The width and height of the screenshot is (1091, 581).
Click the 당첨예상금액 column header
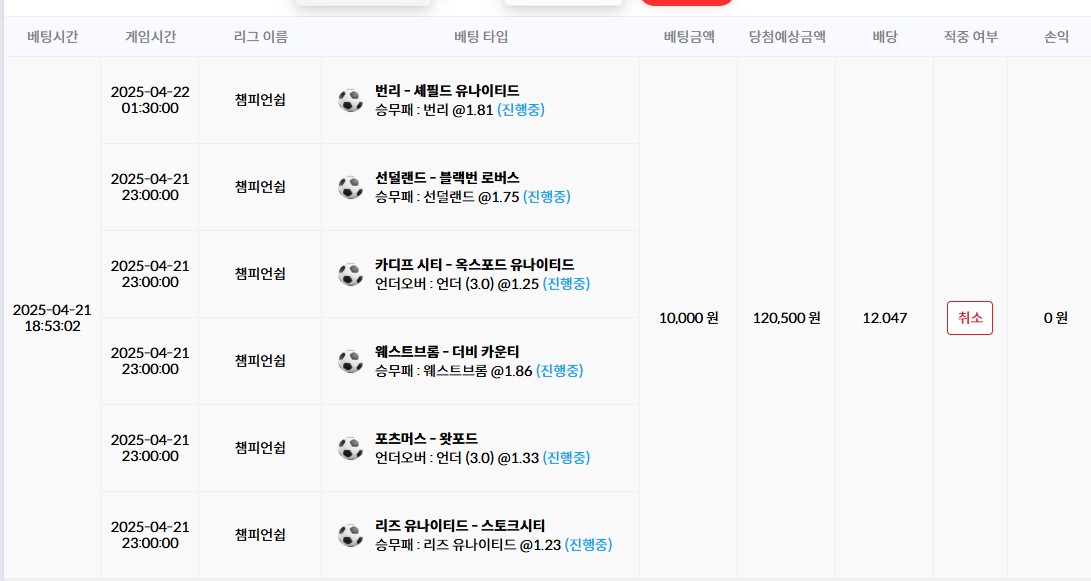click(787, 37)
